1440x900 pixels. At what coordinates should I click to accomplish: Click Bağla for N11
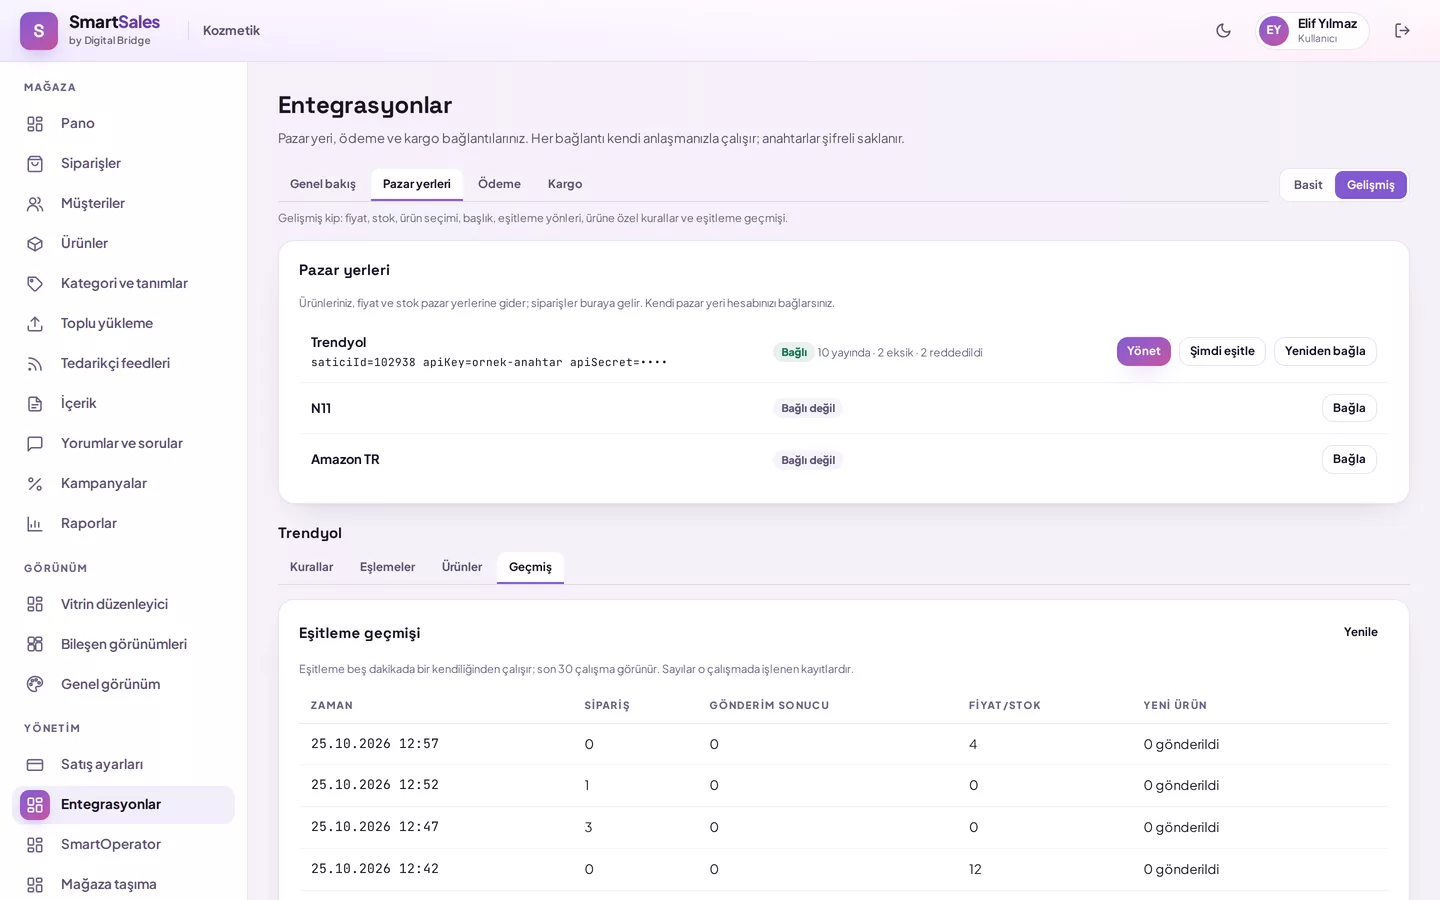[x=1349, y=408]
